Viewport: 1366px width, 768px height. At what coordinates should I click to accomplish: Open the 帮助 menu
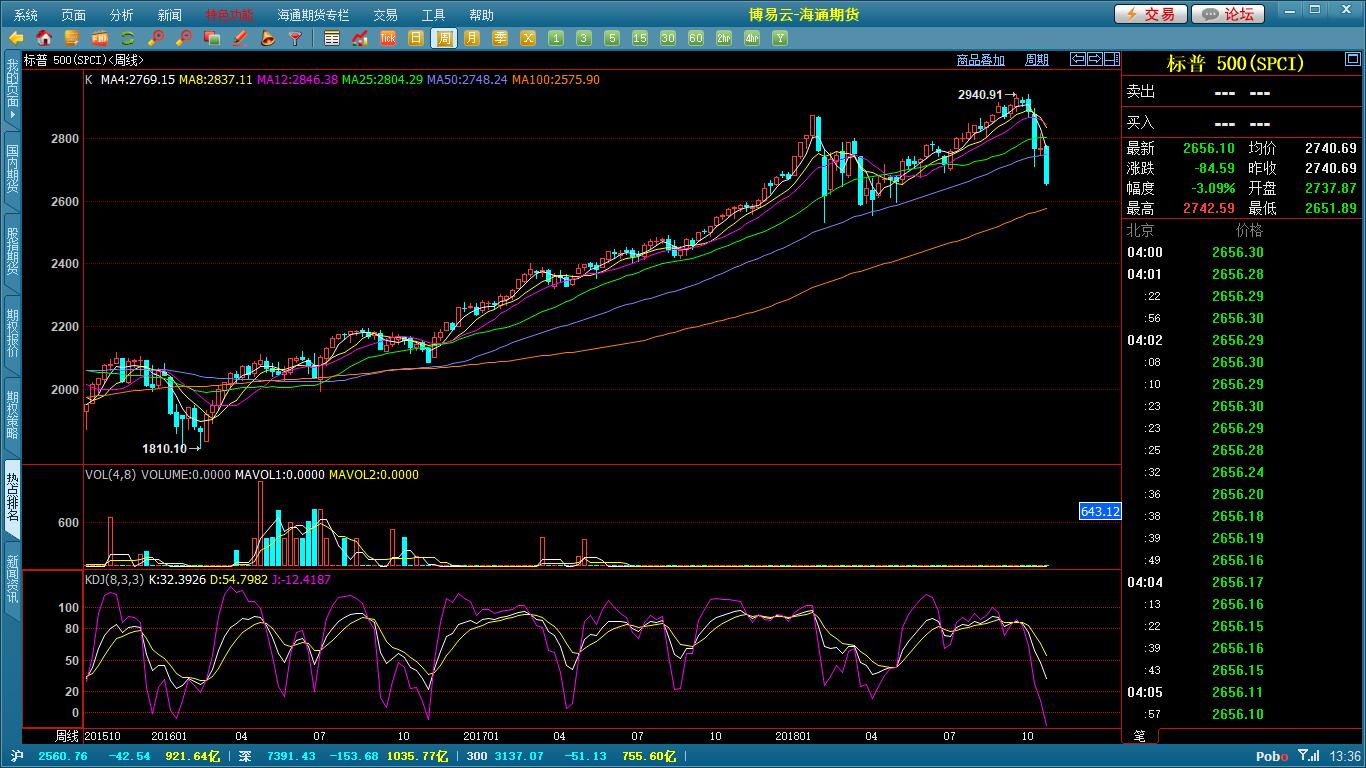pyautogui.click(x=481, y=15)
